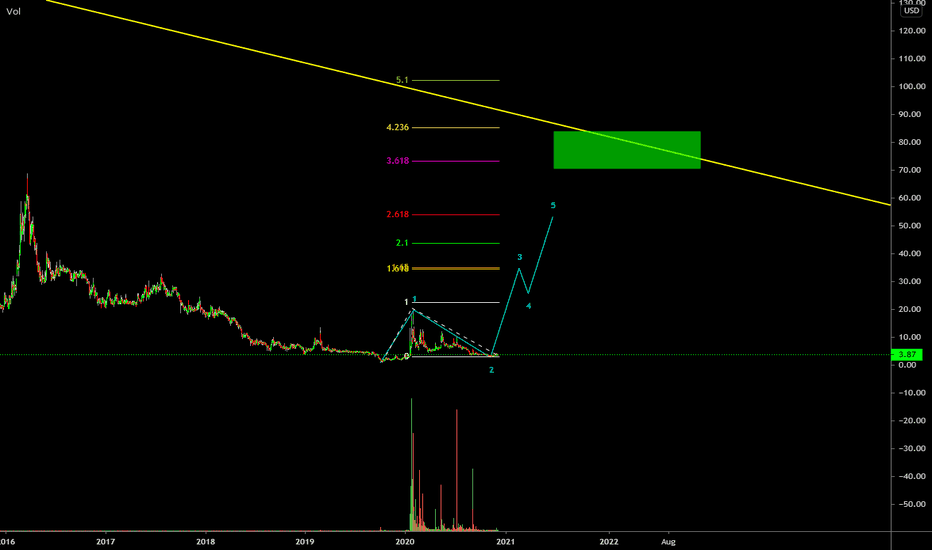Click 2020 on the time axis

click(x=405, y=542)
